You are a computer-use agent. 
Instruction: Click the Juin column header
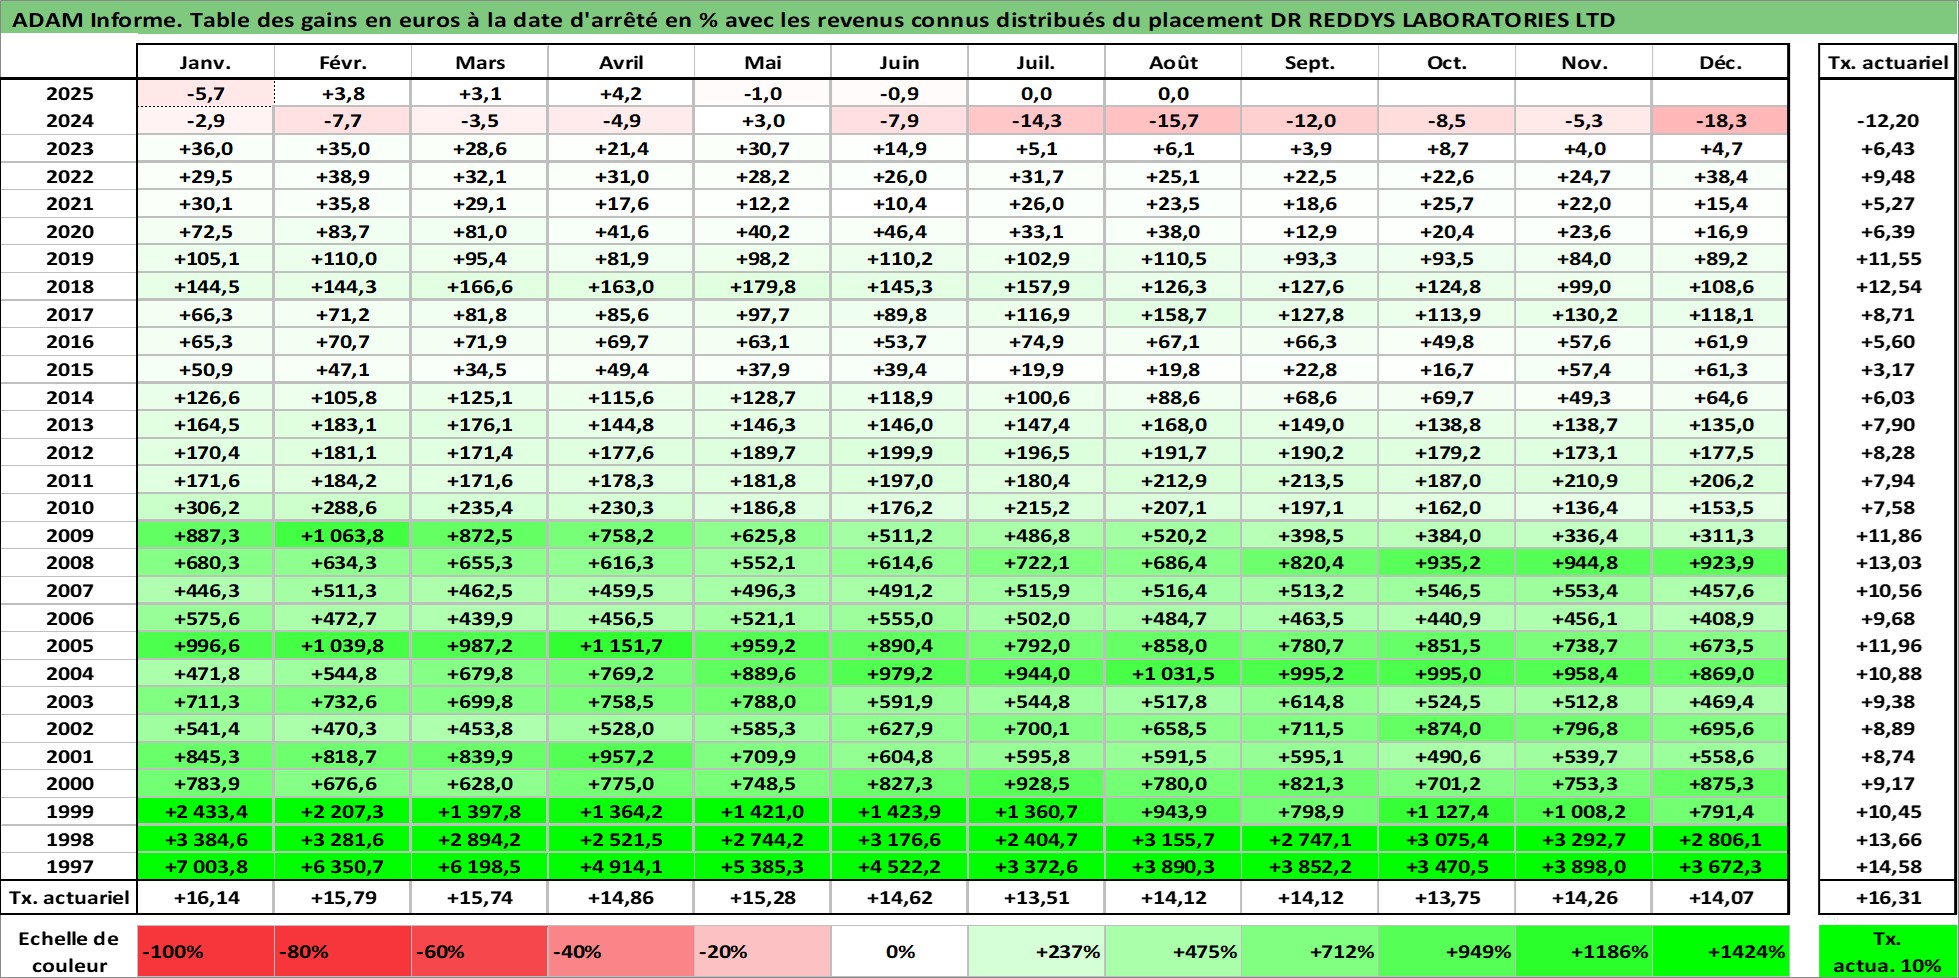tap(899, 62)
